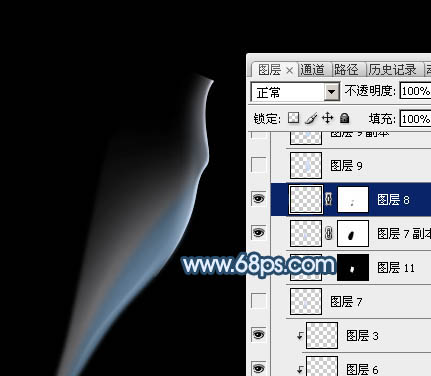Select the 图层 7 layer thumbnail
The width and height of the screenshot is (431, 376).
306,301
